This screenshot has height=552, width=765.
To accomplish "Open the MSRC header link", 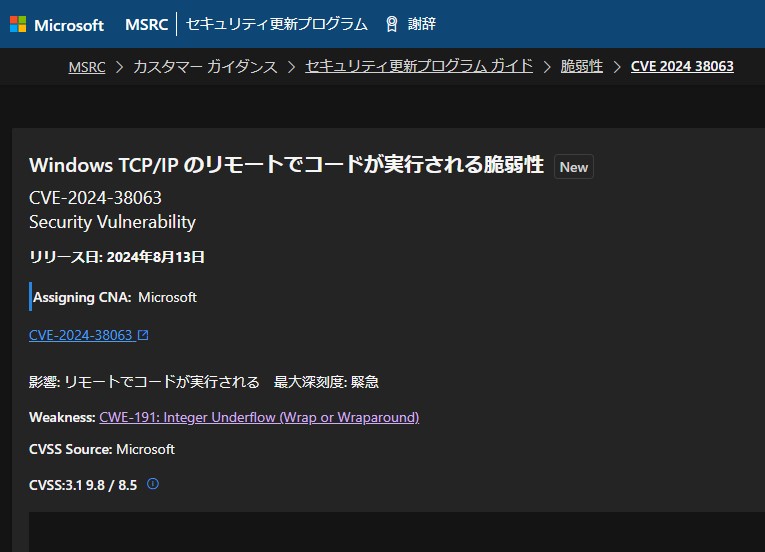I will pyautogui.click(x=146, y=24).
